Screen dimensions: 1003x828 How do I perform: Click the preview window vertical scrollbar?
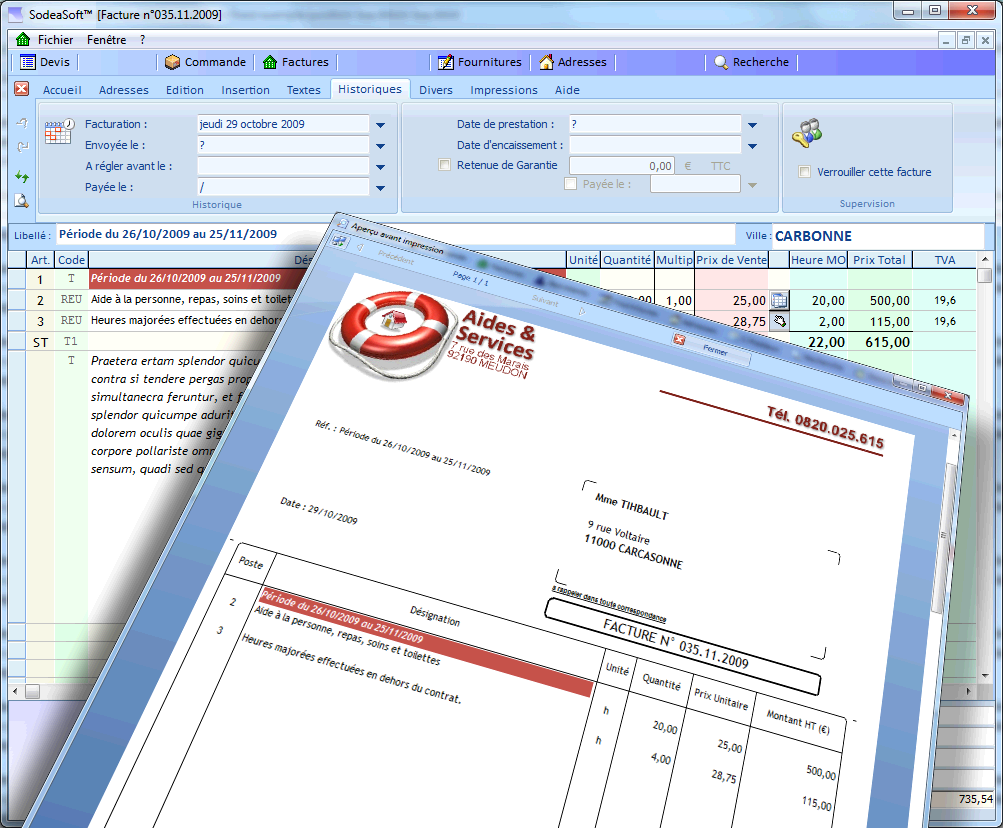point(946,536)
